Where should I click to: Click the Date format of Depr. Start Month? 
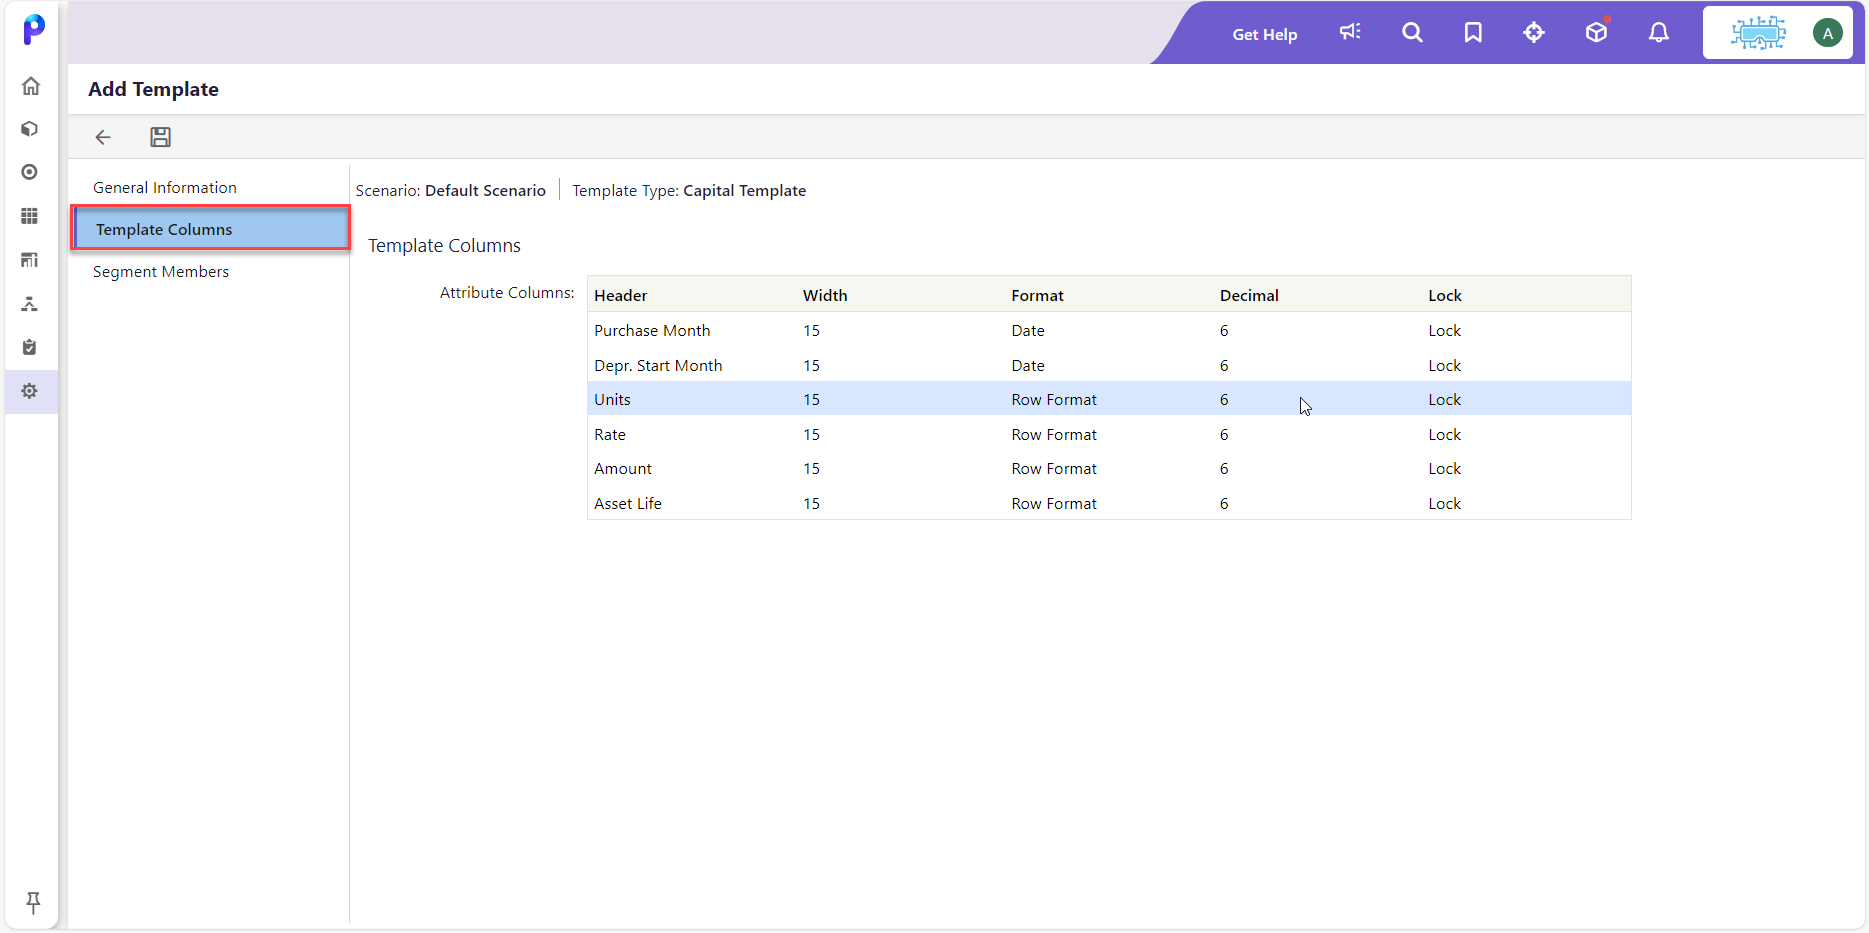(x=1028, y=365)
